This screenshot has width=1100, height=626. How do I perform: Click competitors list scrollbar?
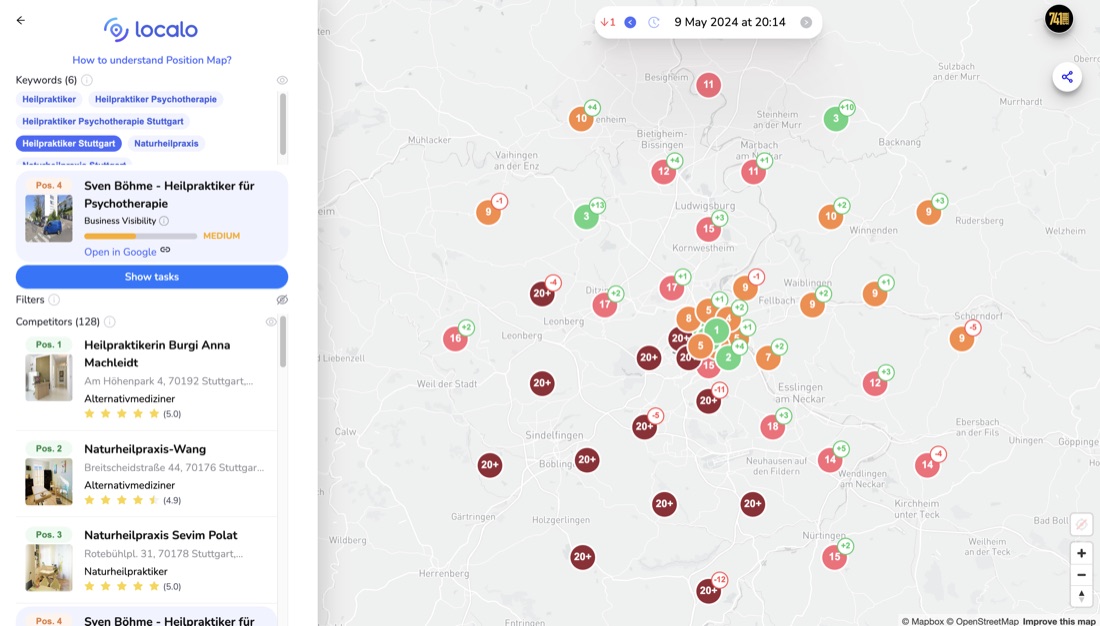pos(283,341)
